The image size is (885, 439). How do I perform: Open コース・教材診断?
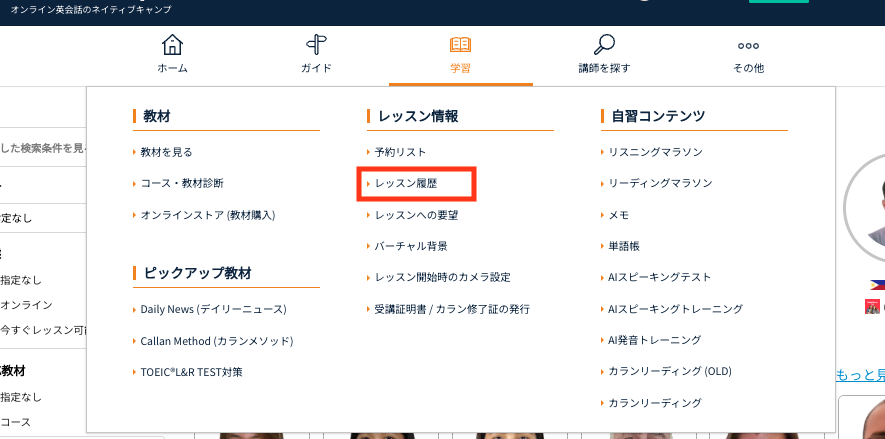[x=182, y=184]
